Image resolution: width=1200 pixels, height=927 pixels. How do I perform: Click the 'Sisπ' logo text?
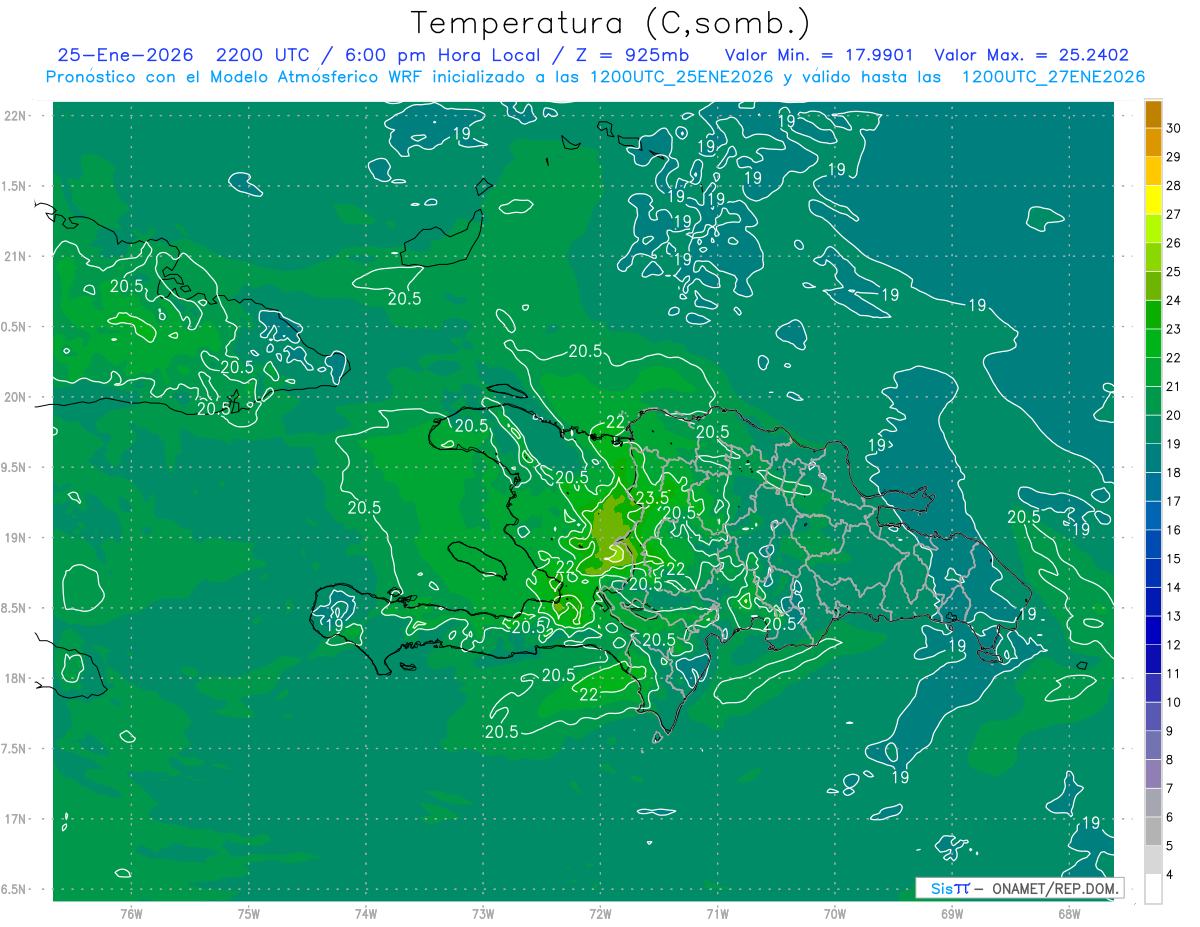(950, 888)
